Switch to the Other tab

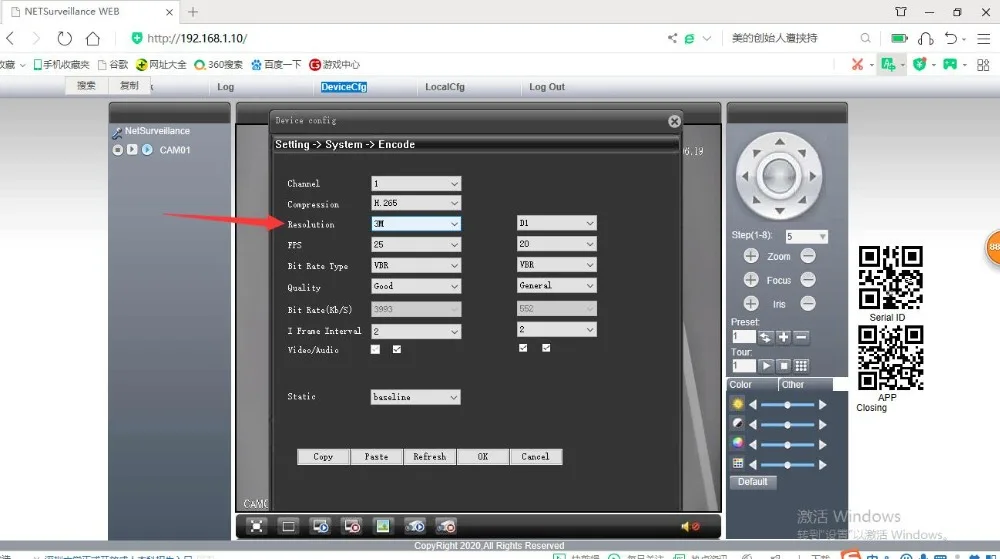click(x=806, y=385)
